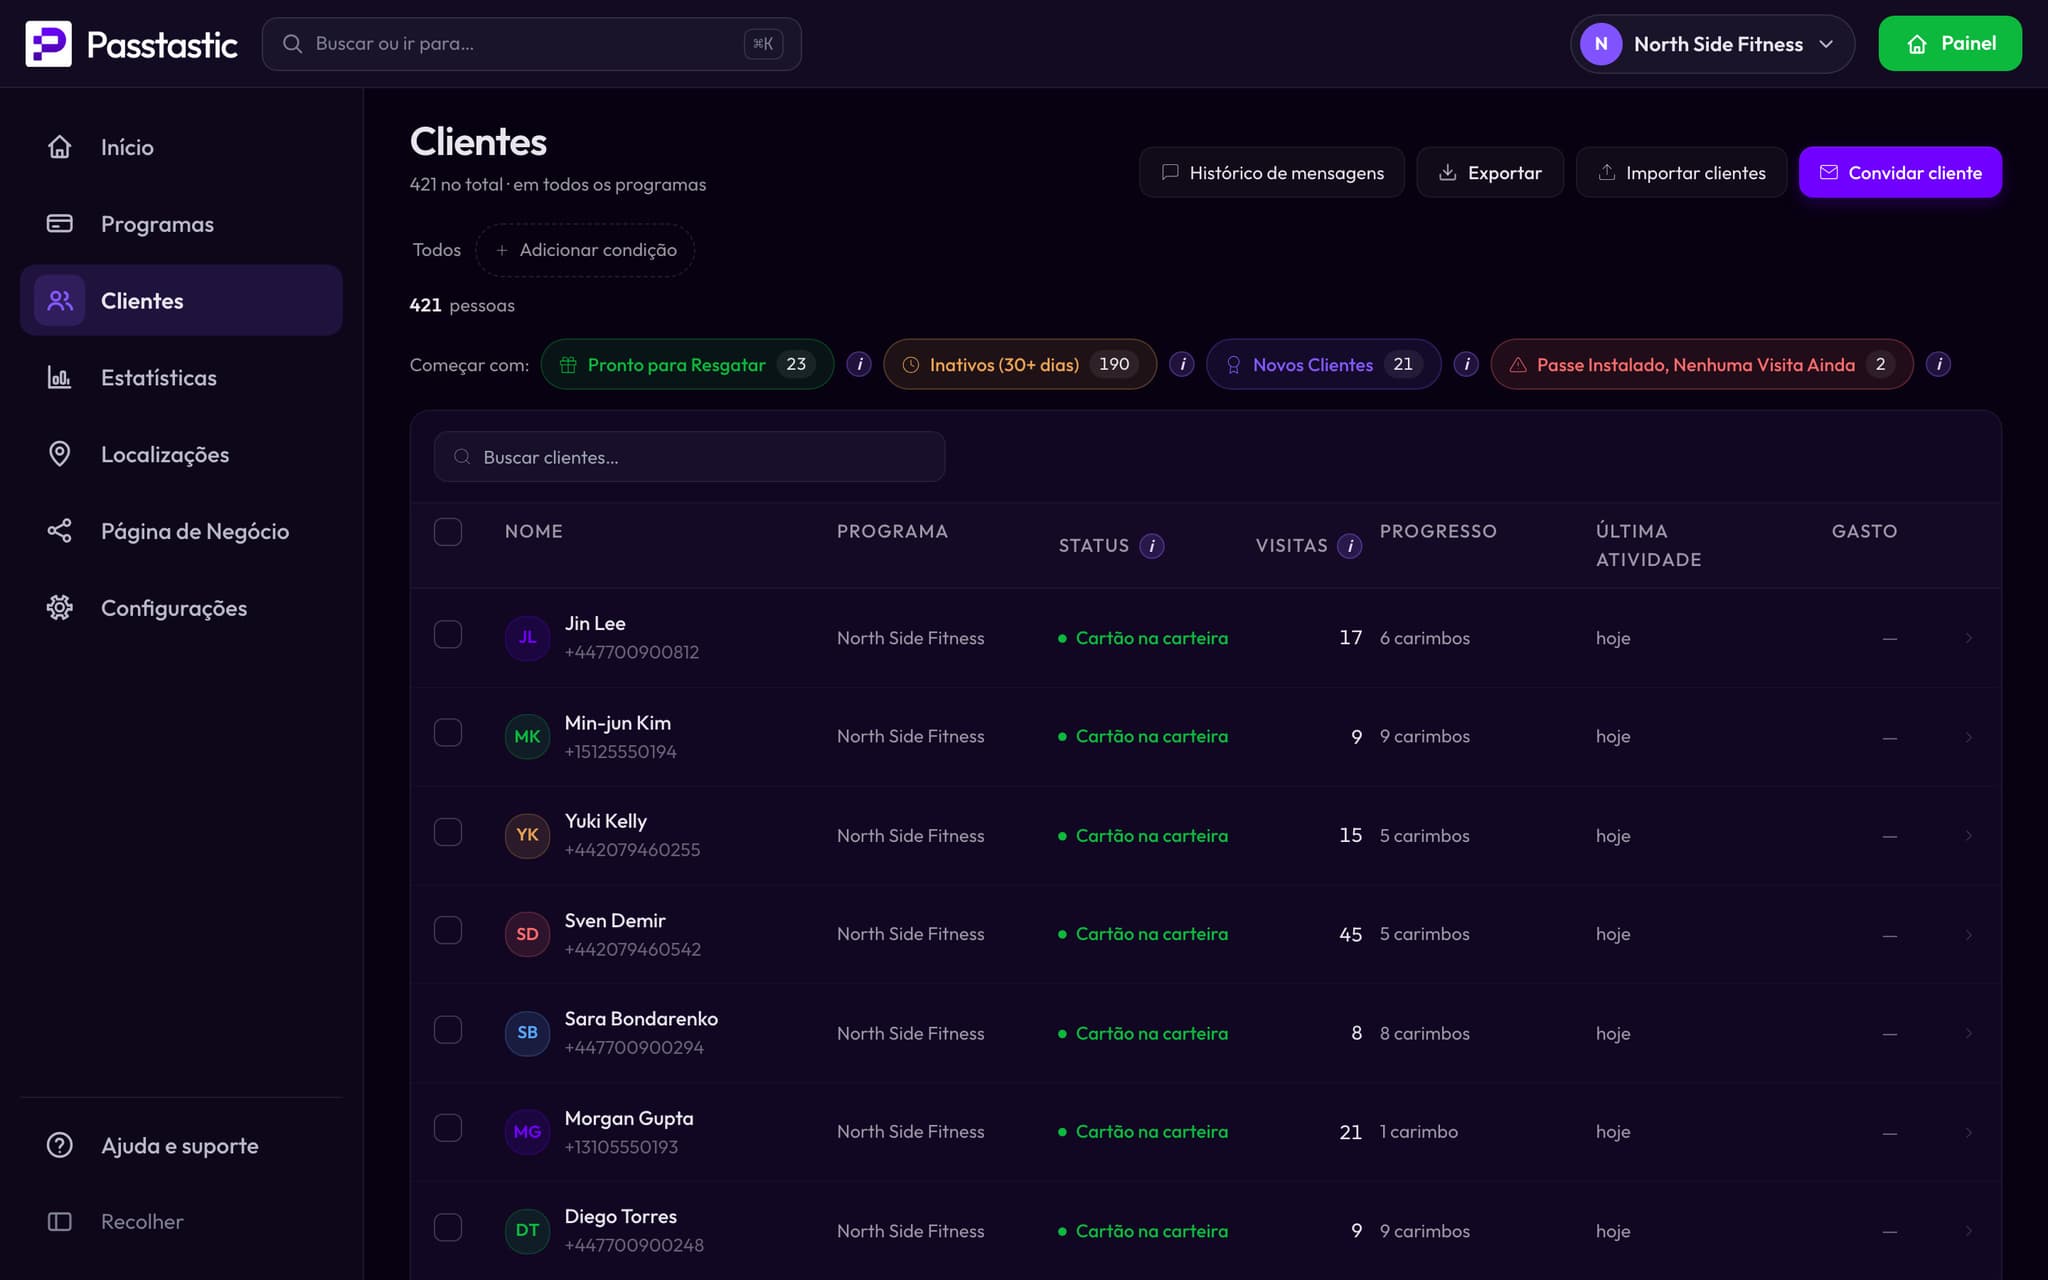Click Importar clientes button

pos(1681,172)
